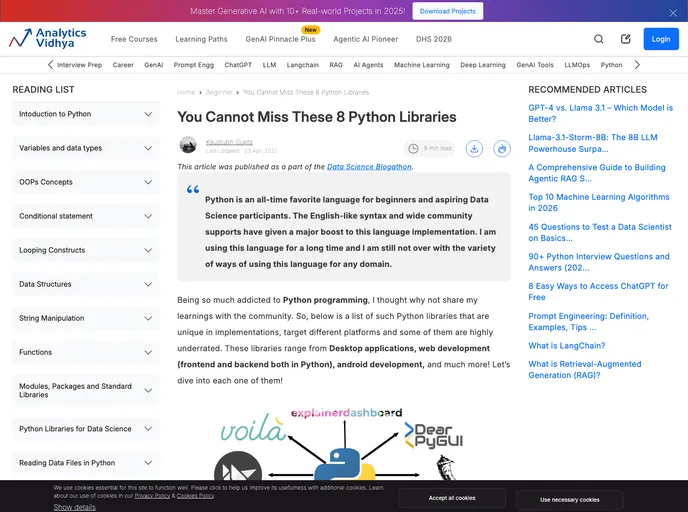Image resolution: width=688 pixels, height=512 pixels.
Task: Click the search magnifier icon in header
Action: [599, 39]
